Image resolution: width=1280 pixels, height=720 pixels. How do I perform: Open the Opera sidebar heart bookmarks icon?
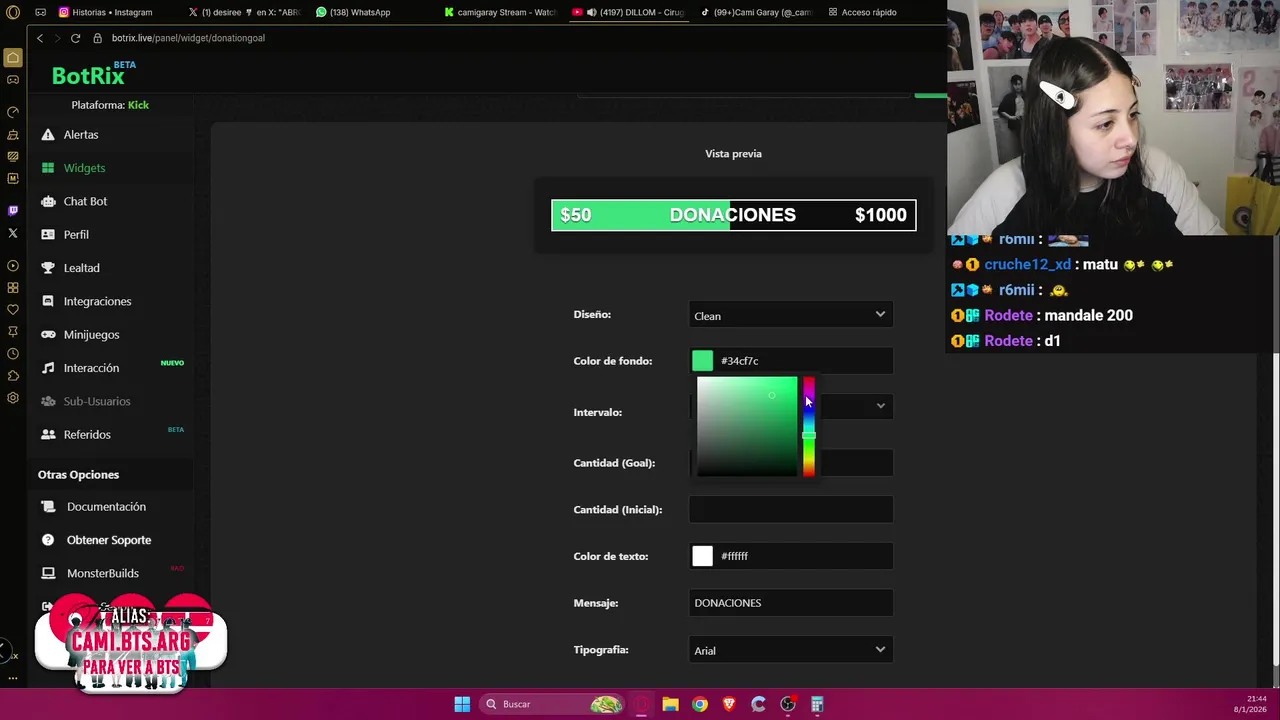click(x=13, y=310)
